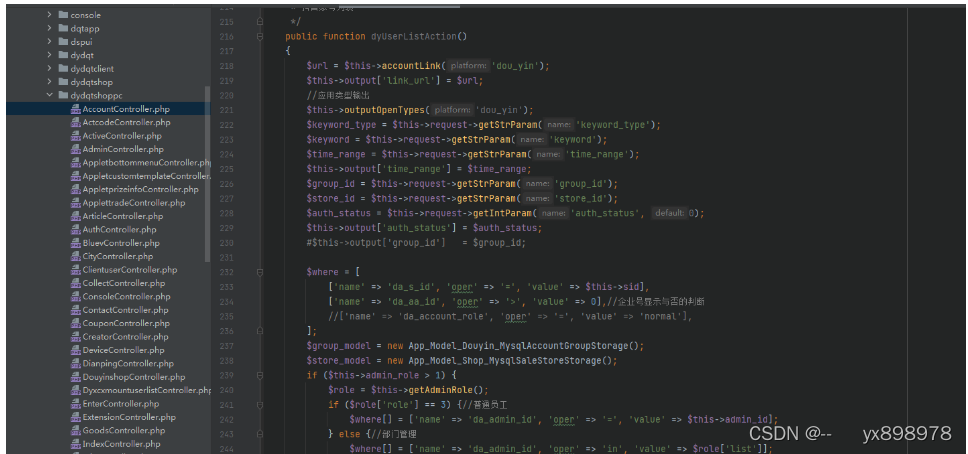Click PHP file icon of CityController.php
Image resolution: width=968 pixels, height=454 pixels.
pyautogui.click(x=75, y=256)
